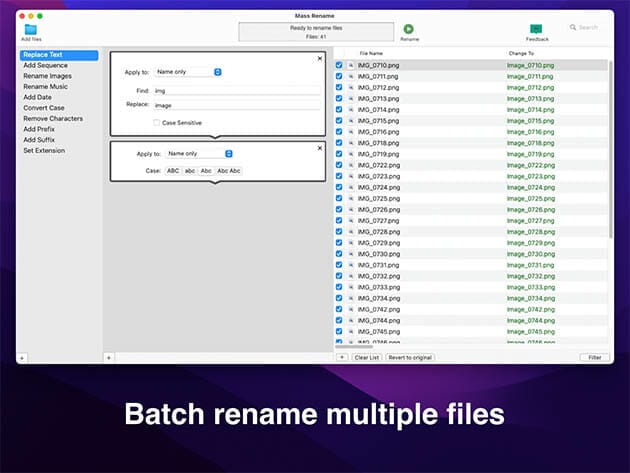The width and height of the screenshot is (630, 473).
Task: Enable the Case Sensitive checkbox
Action: (x=156, y=122)
